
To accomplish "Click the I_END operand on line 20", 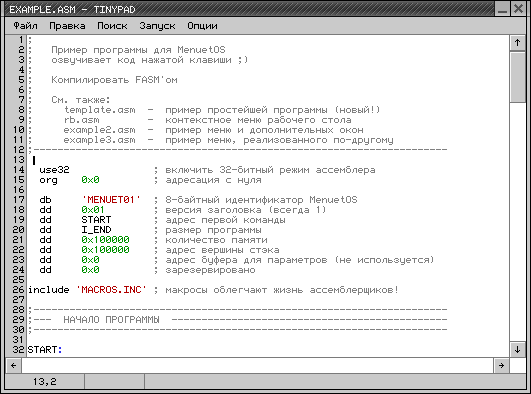I will [96, 230].
